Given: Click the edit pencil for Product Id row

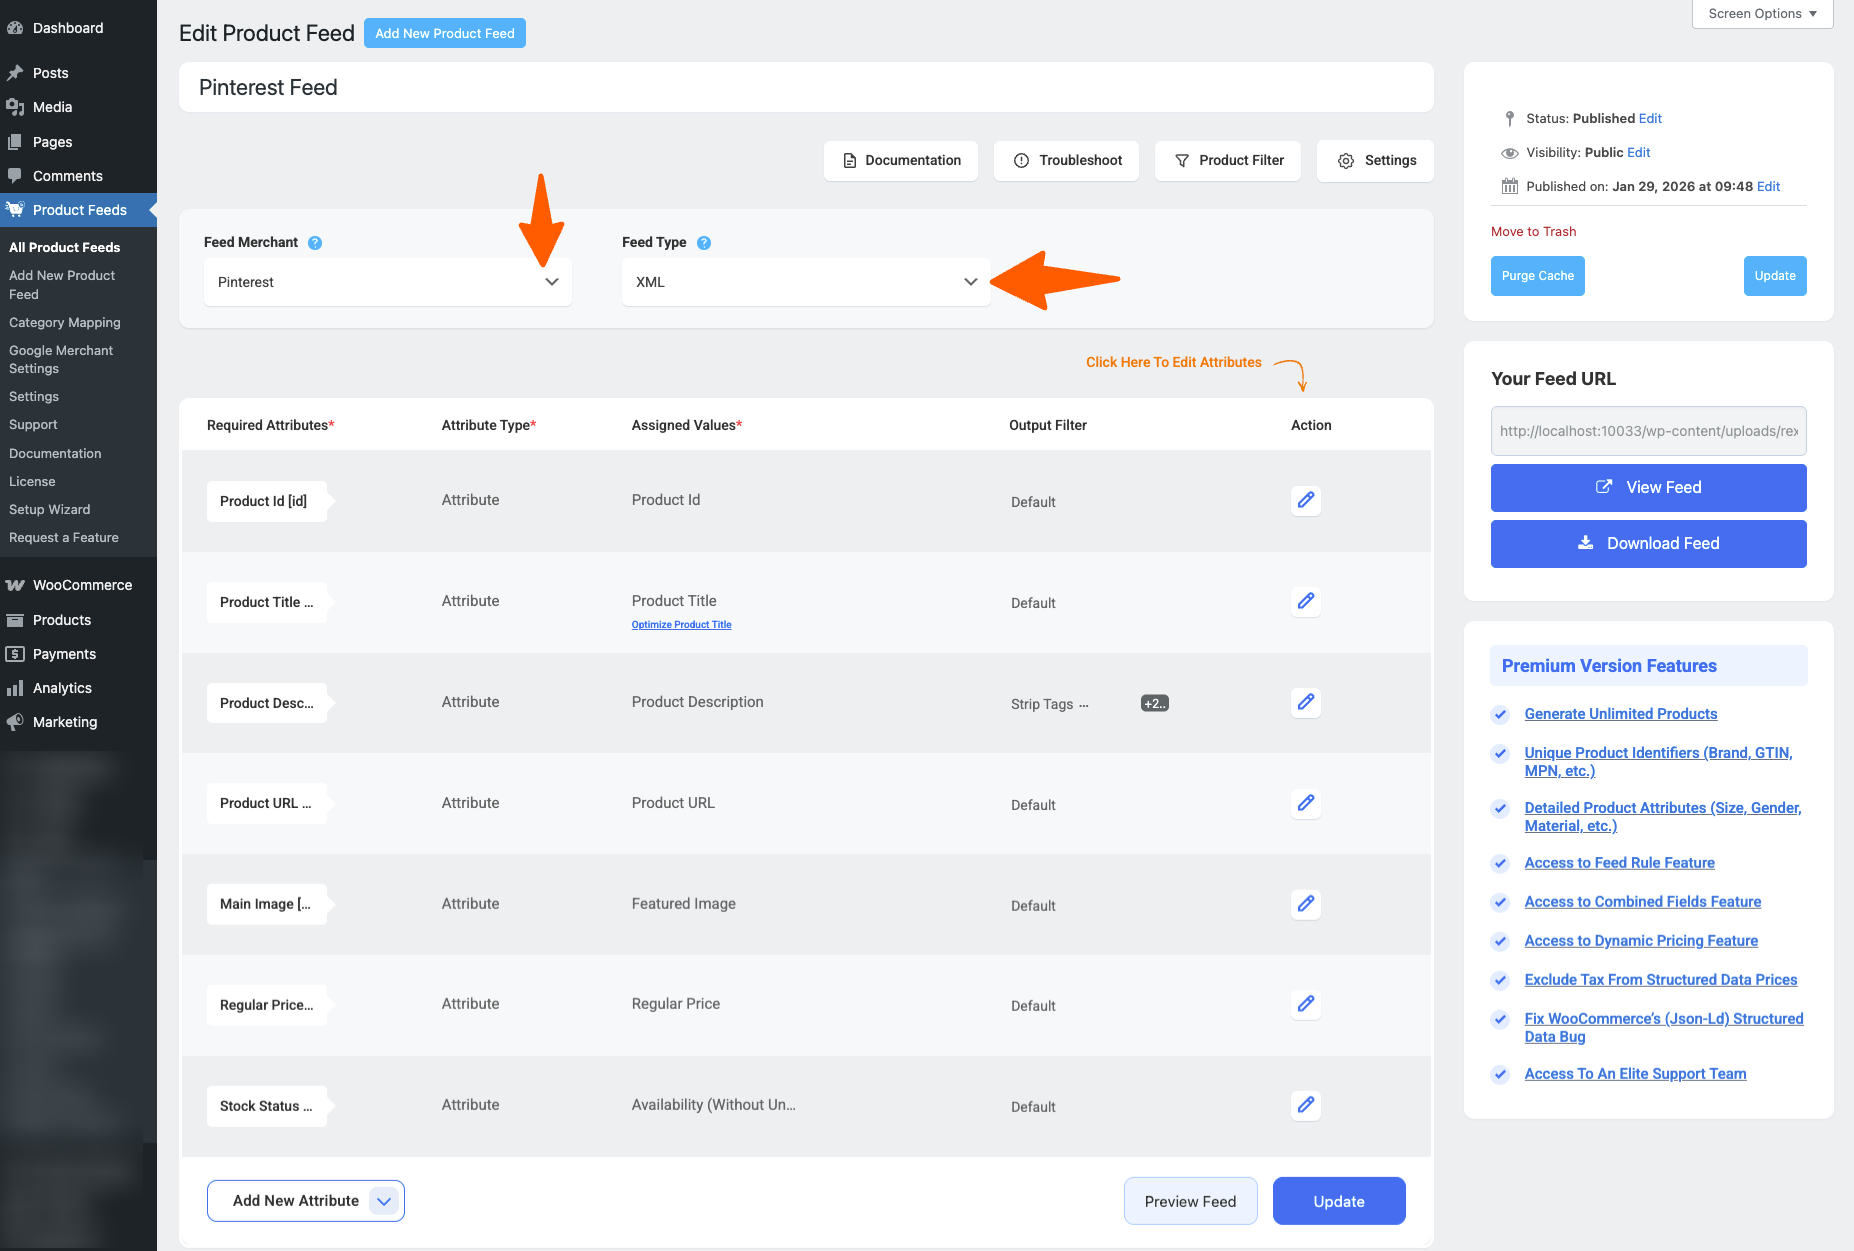Looking at the screenshot, I should click(x=1305, y=500).
